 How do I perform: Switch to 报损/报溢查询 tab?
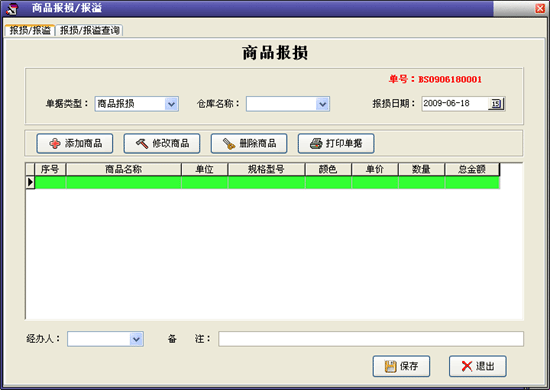(x=89, y=31)
